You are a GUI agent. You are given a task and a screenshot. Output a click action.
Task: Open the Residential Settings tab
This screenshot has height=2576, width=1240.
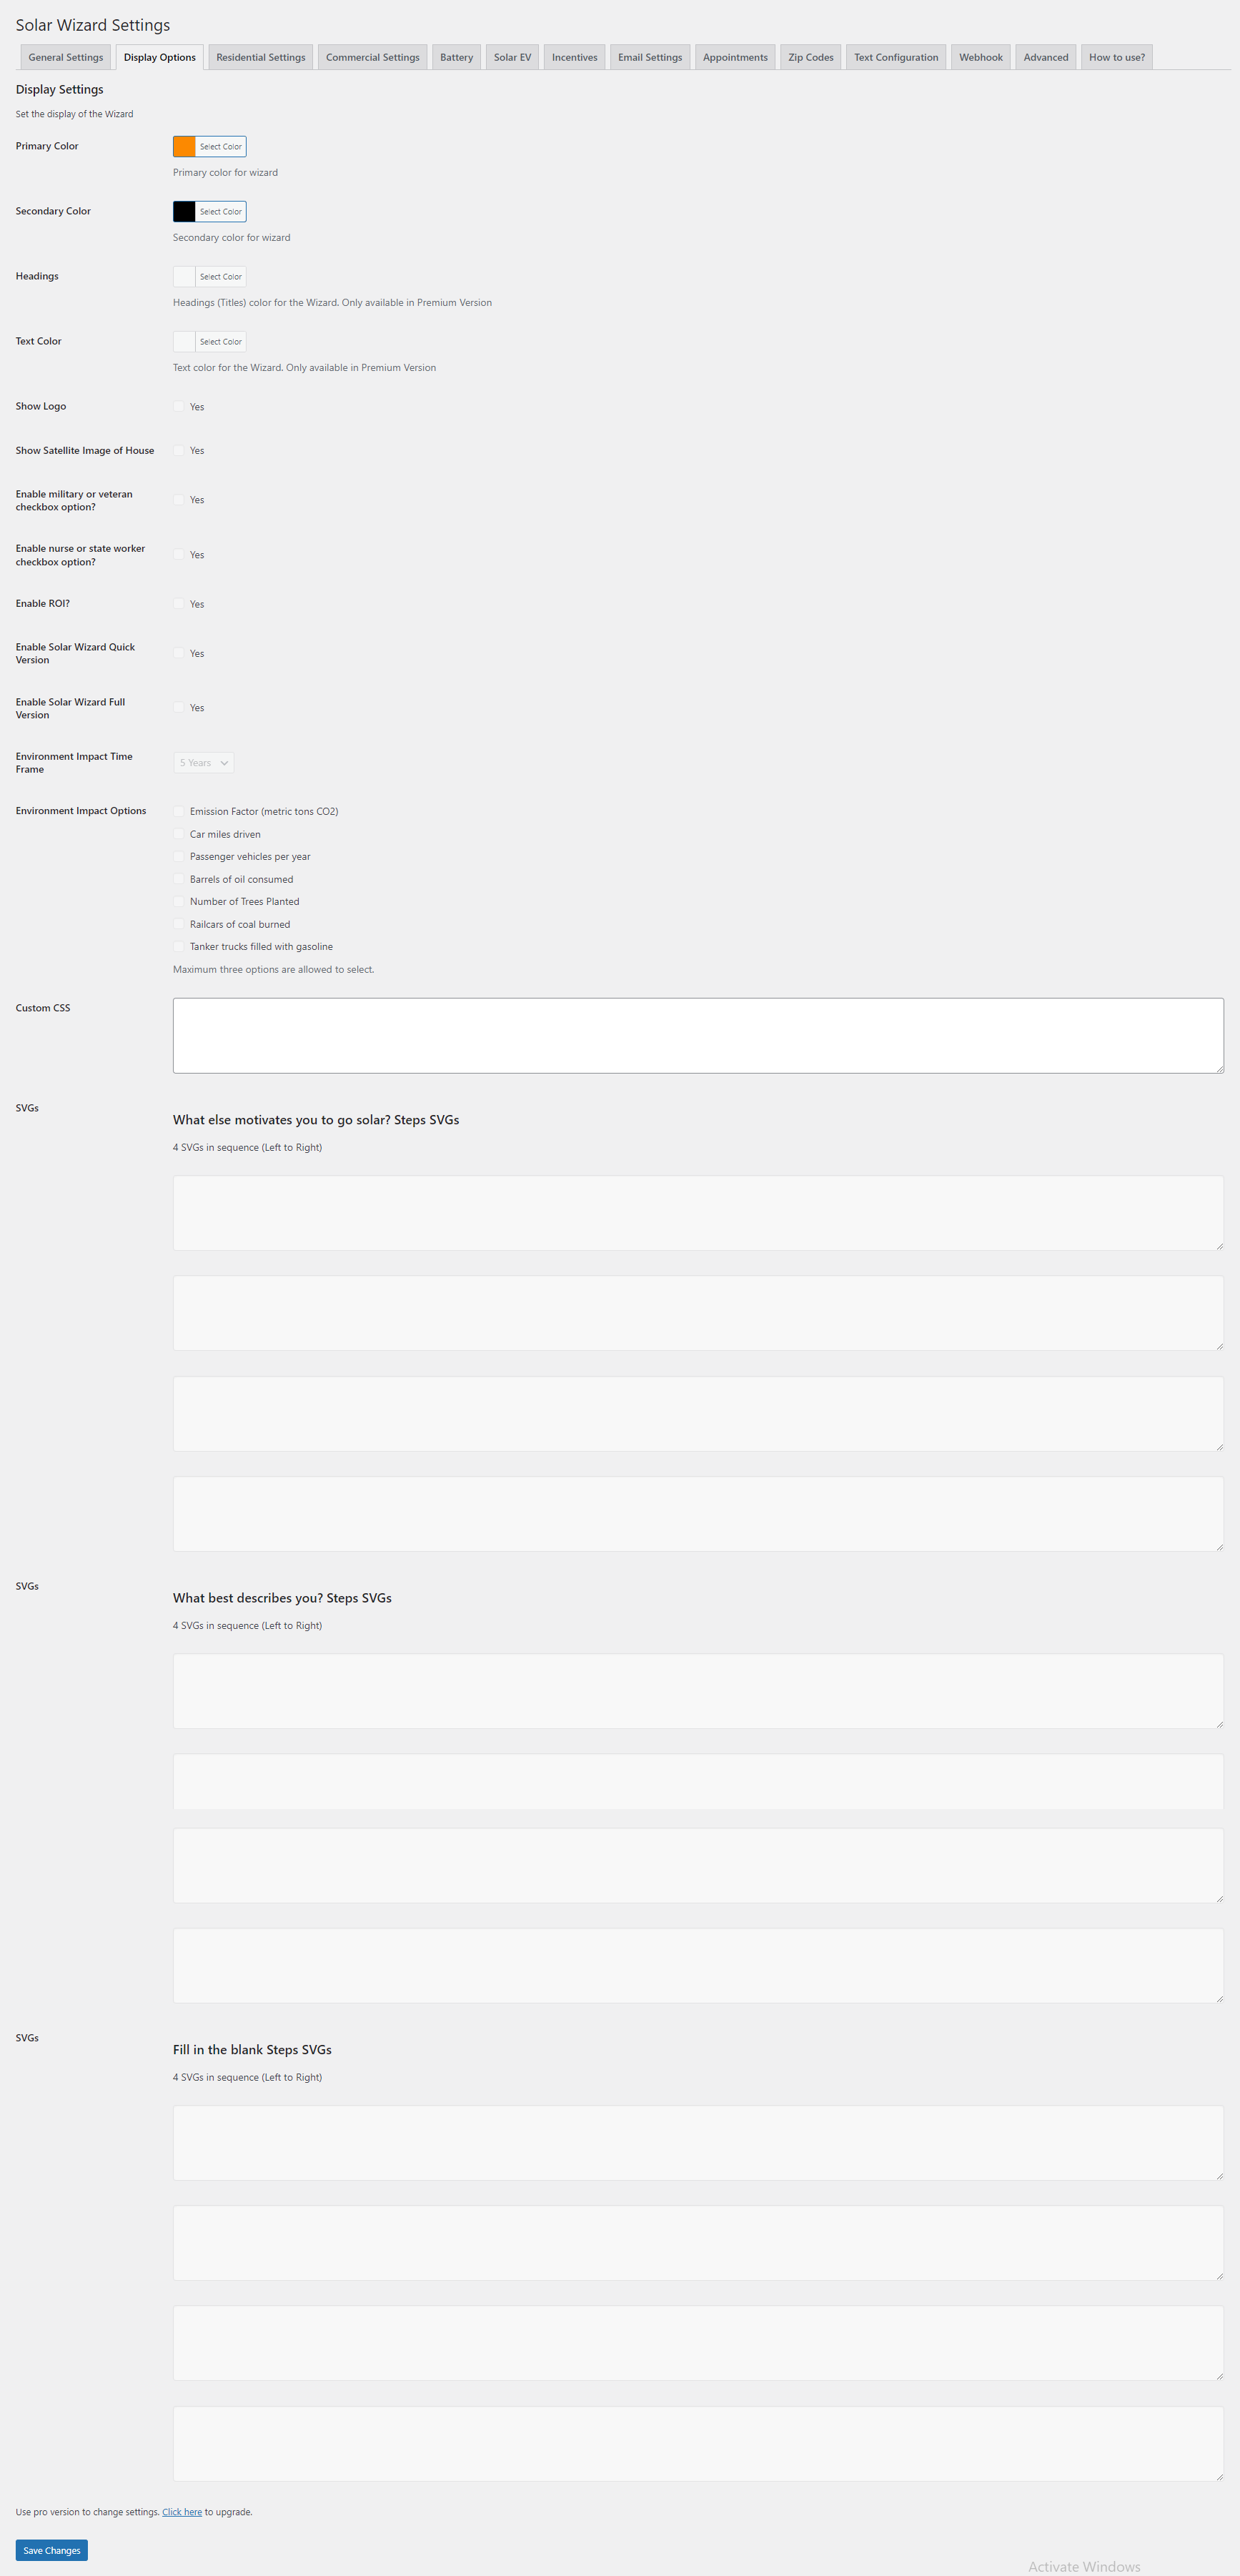click(261, 58)
